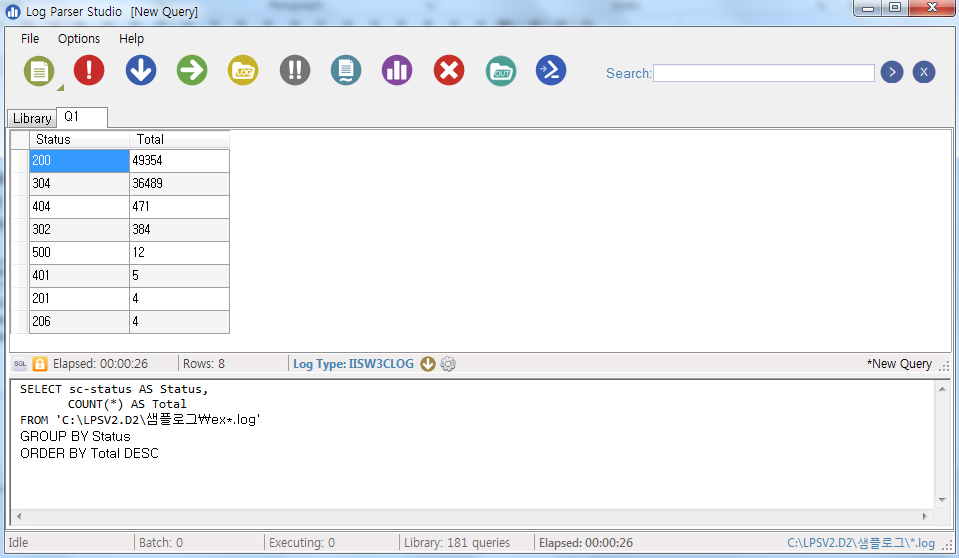This screenshot has width=959, height=558.
Task: Toggle the orange lock icon in status bar
Action: (40, 364)
